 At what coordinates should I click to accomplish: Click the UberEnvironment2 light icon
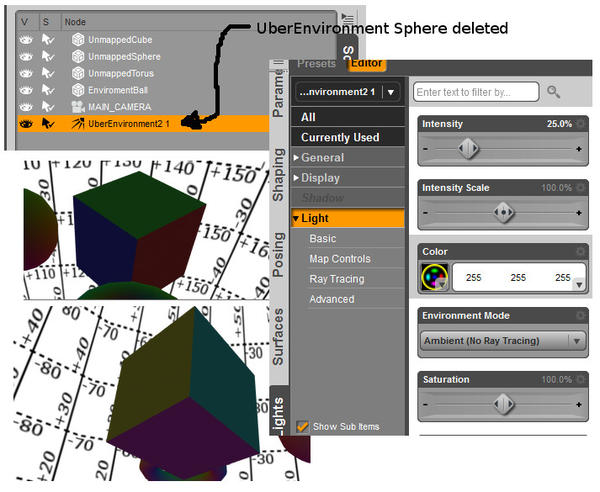pos(78,124)
